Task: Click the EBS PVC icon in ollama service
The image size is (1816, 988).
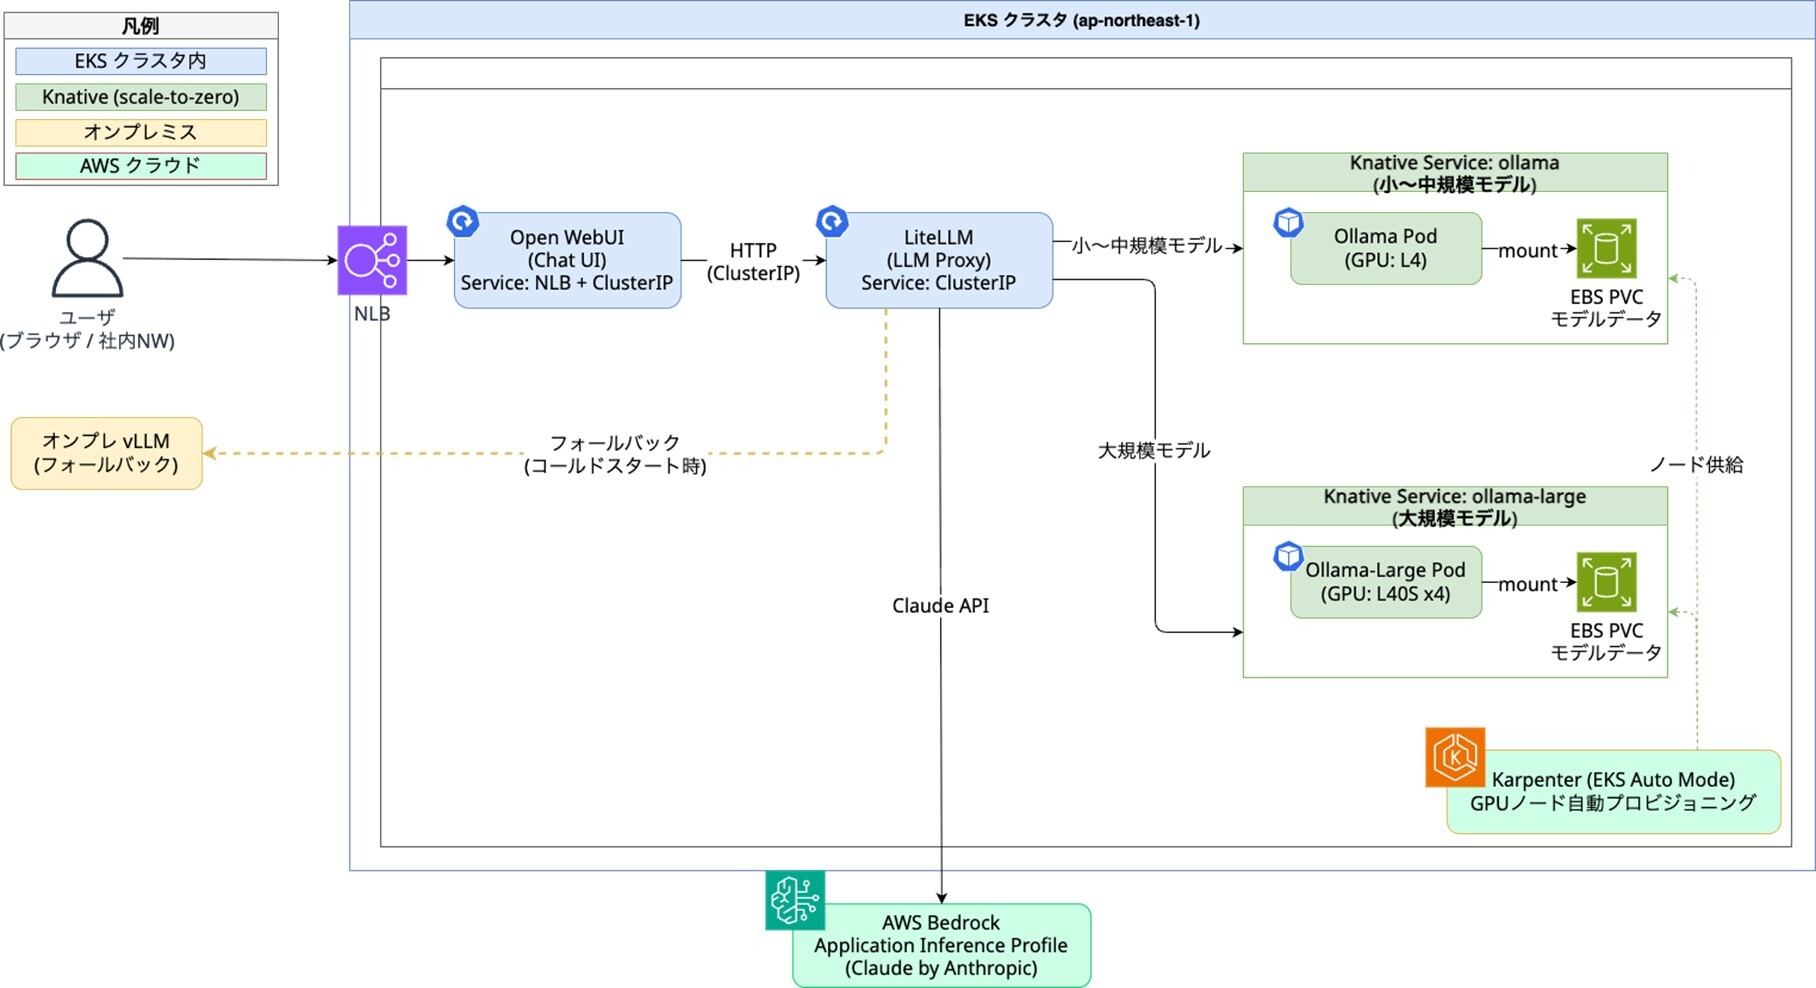Action: (1606, 248)
